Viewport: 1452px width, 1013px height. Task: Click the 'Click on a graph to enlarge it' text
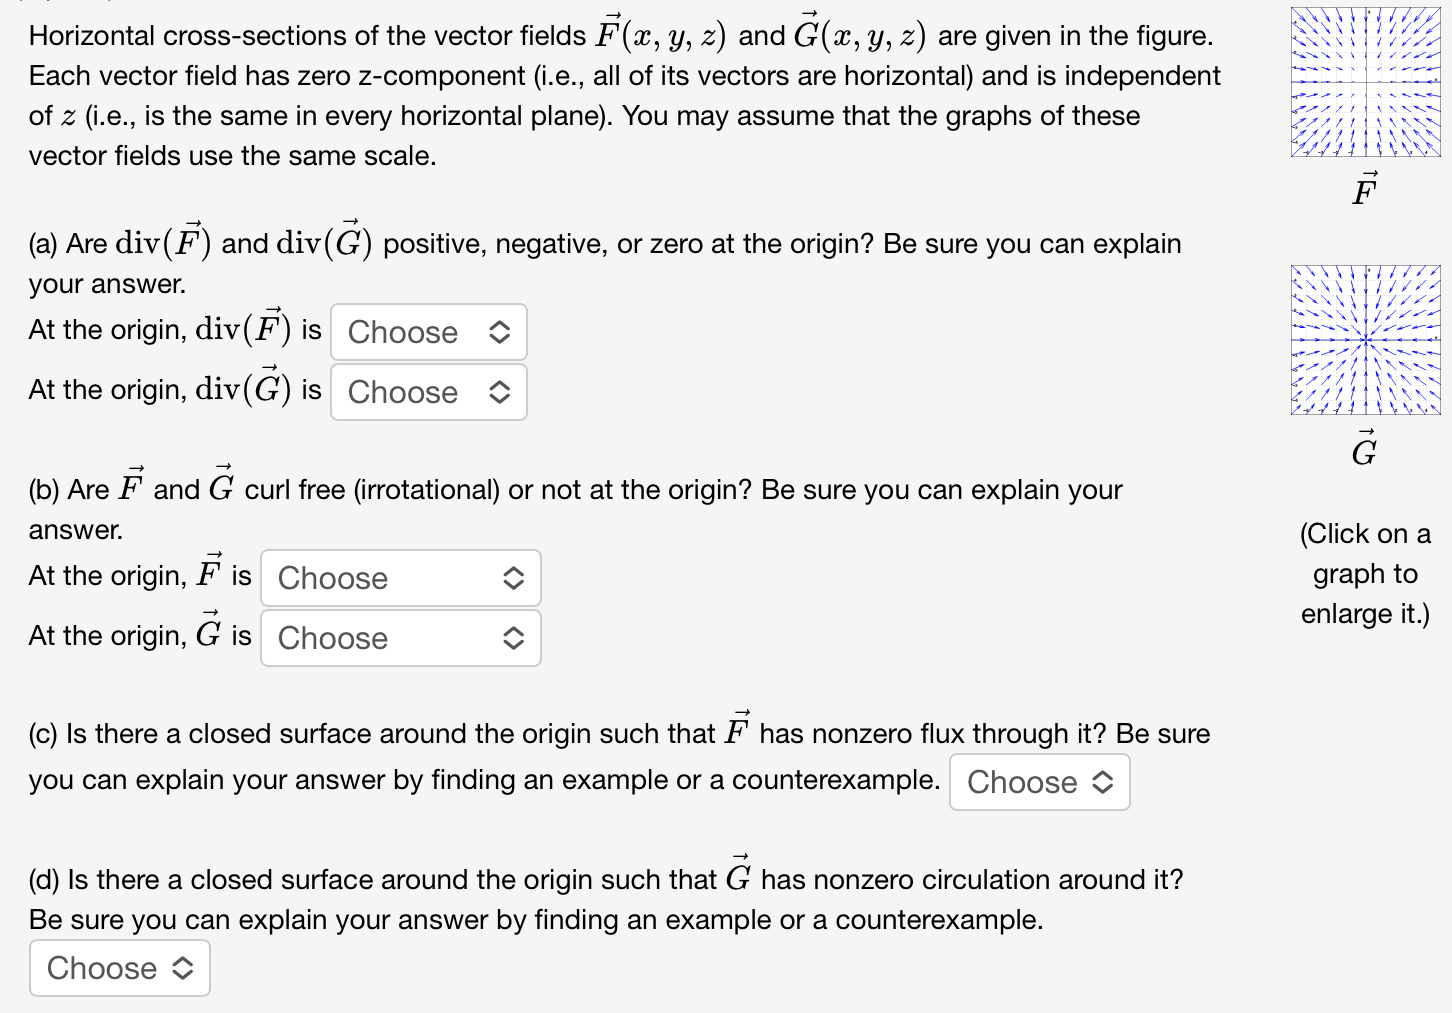tap(1364, 573)
